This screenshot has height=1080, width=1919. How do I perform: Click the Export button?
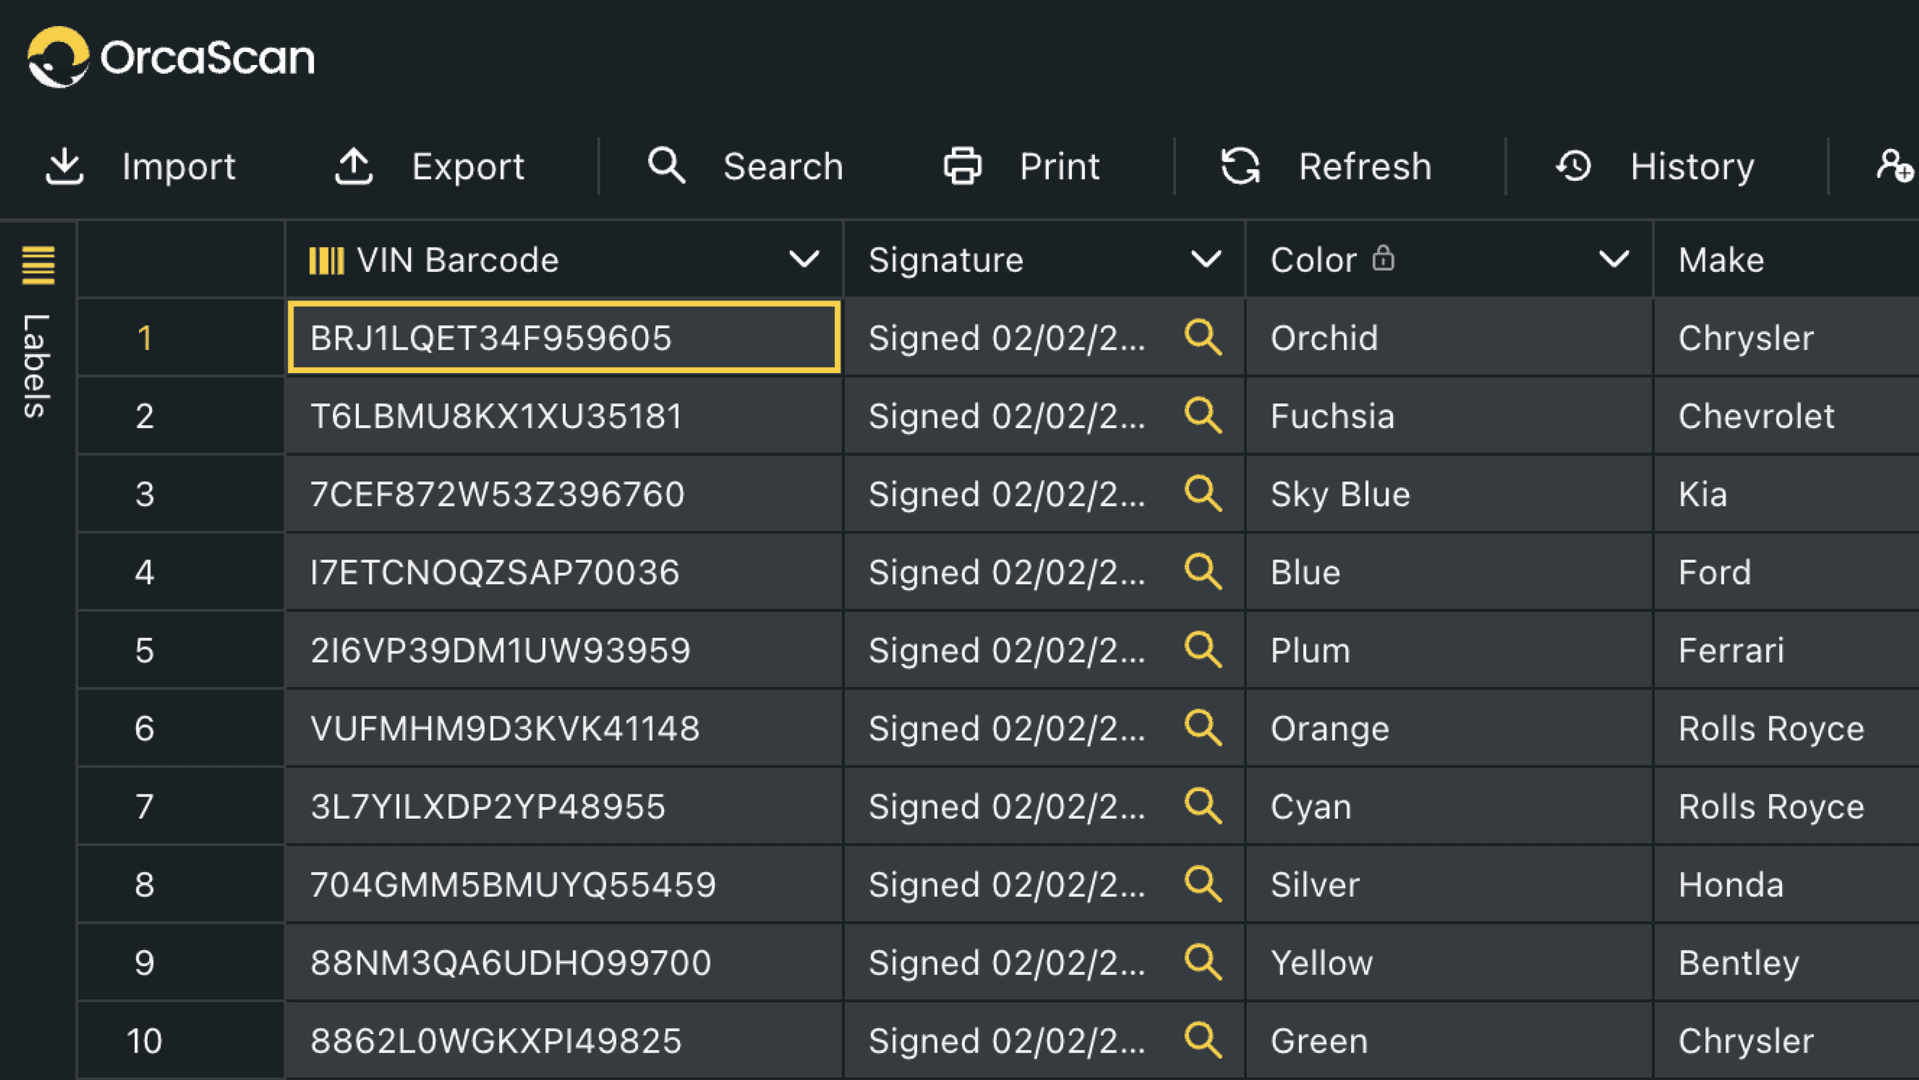(468, 166)
